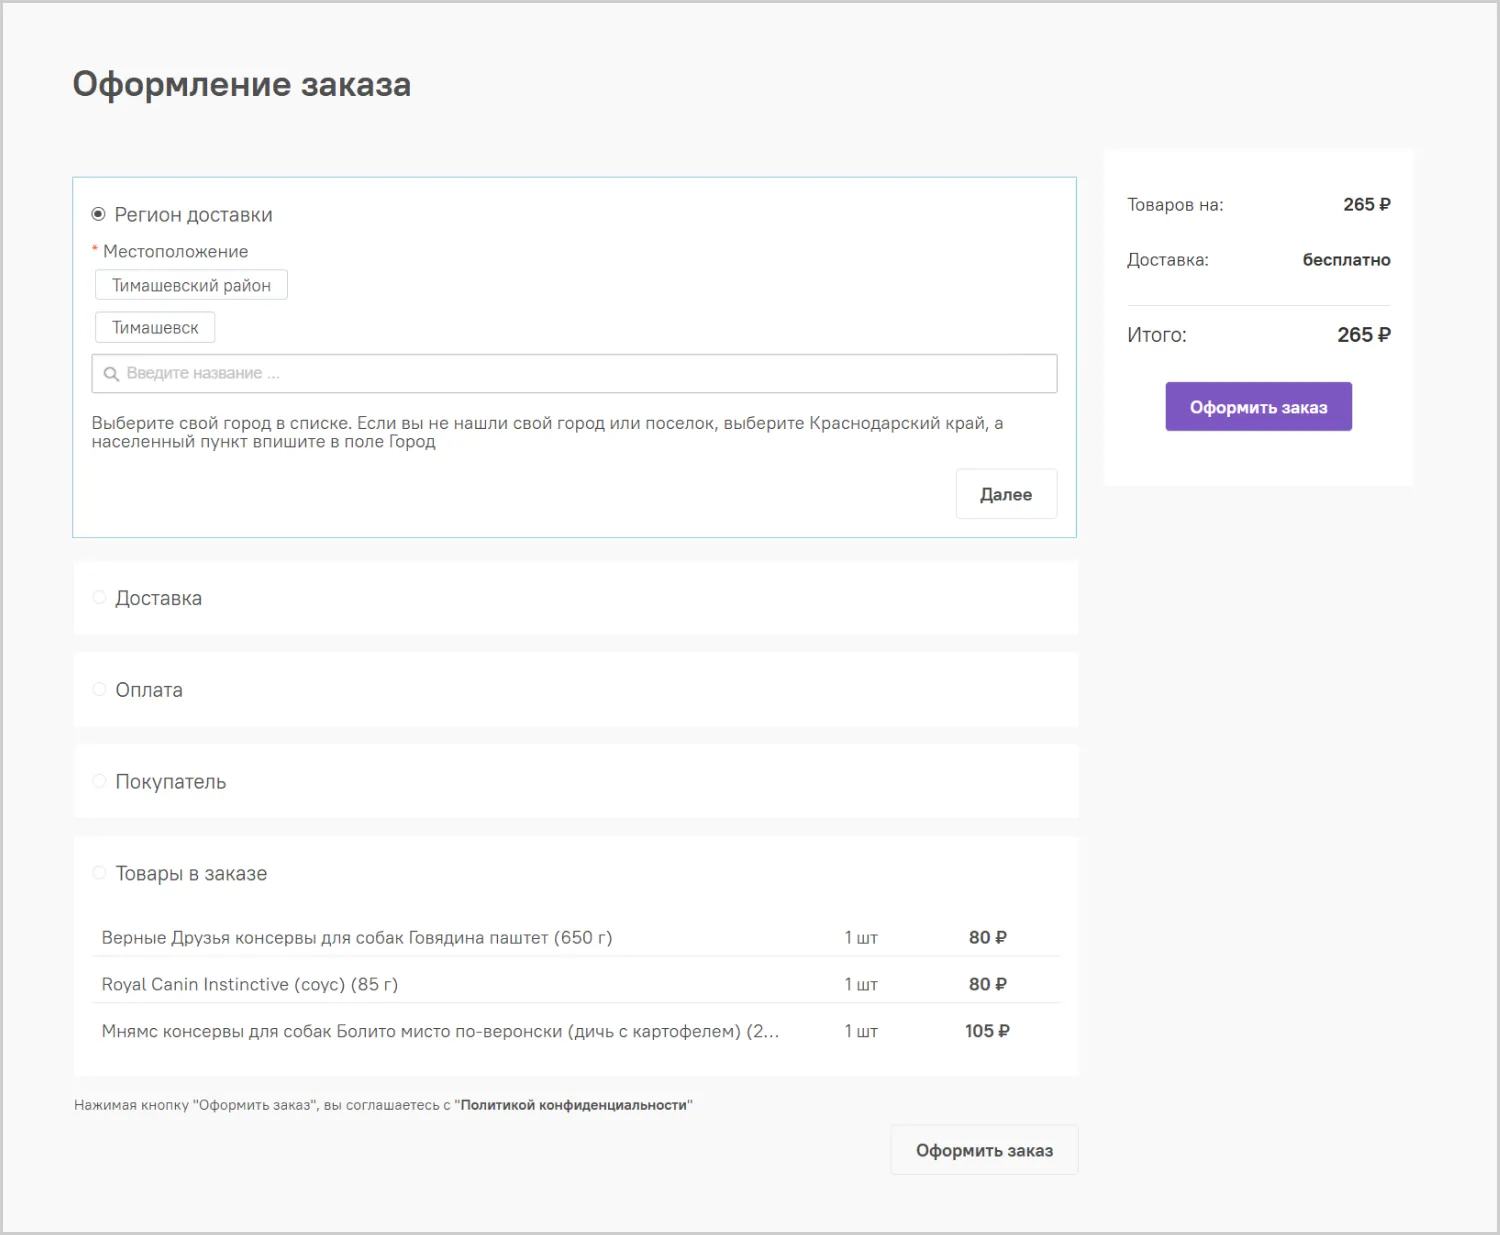The height and width of the screenshot is (1235, 1500).
Task: Click the 105 ₽ price of Мнямс item
Action: click(x=987, y=1031)
